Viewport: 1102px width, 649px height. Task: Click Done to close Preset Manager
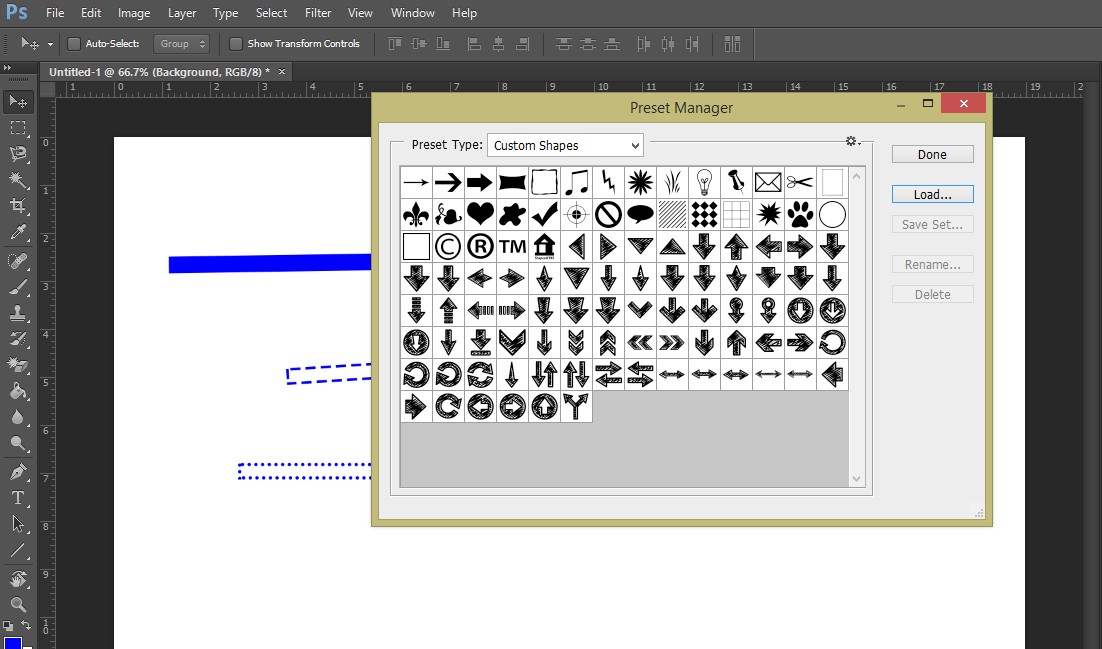click(931, 153)
